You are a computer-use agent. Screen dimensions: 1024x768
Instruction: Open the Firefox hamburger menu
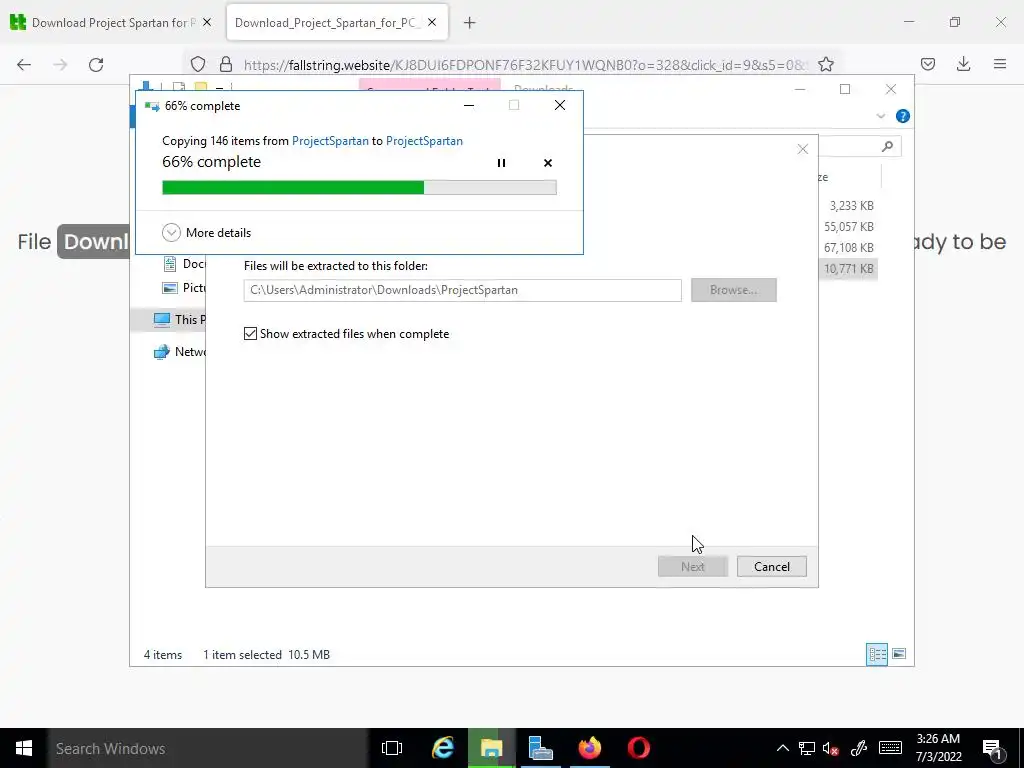pyautogui.click(x=999, y=65)
